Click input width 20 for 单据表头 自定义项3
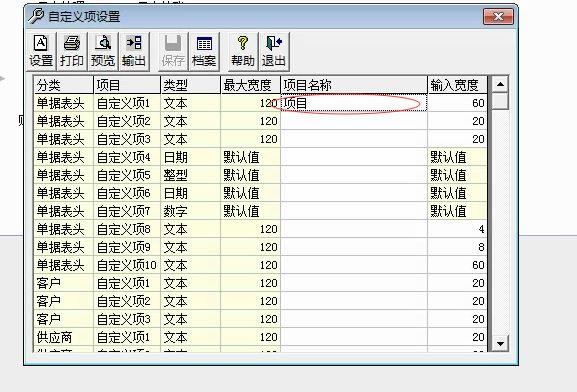Viewport: 577px width, 392px height. [457, 139]
